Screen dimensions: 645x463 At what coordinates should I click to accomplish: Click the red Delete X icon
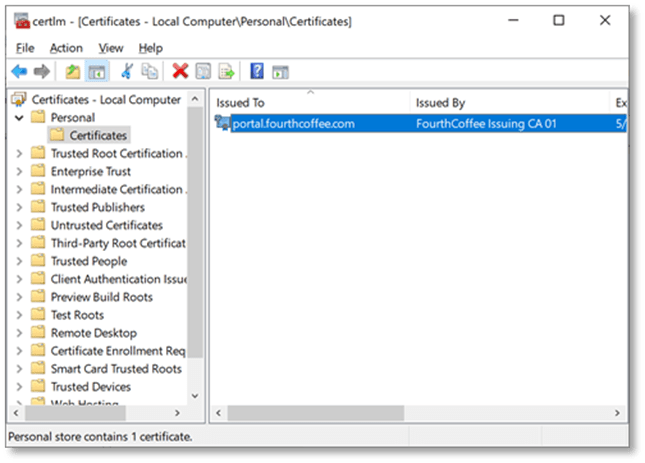pyautogui.click(x=180, y=72)
